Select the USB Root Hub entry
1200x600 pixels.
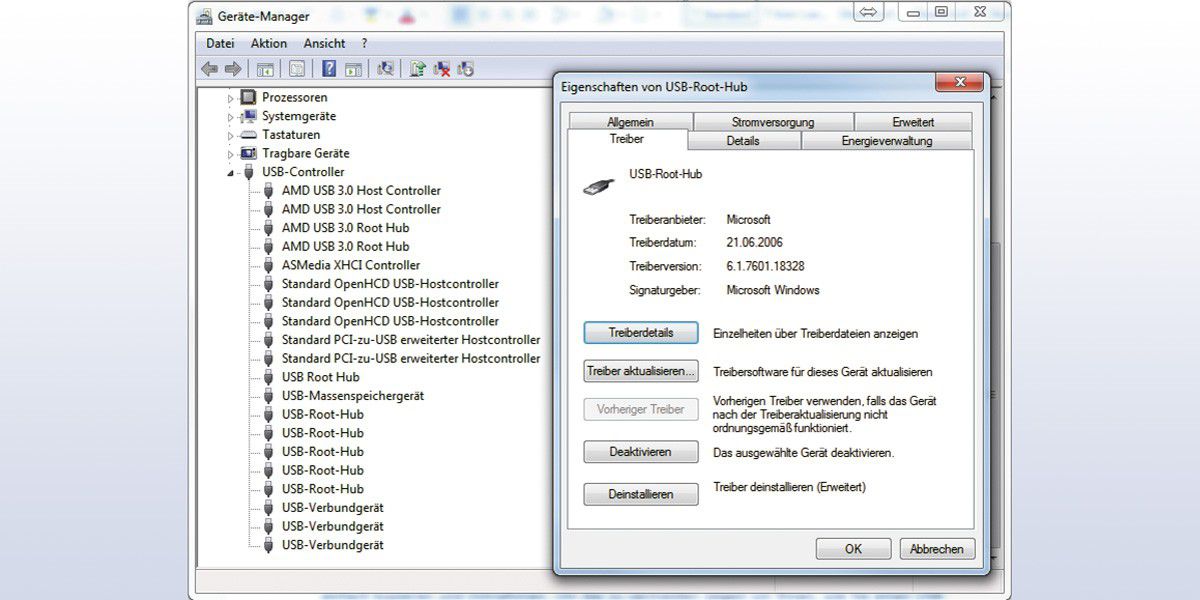pyautogui.click(x=321, y=377)
